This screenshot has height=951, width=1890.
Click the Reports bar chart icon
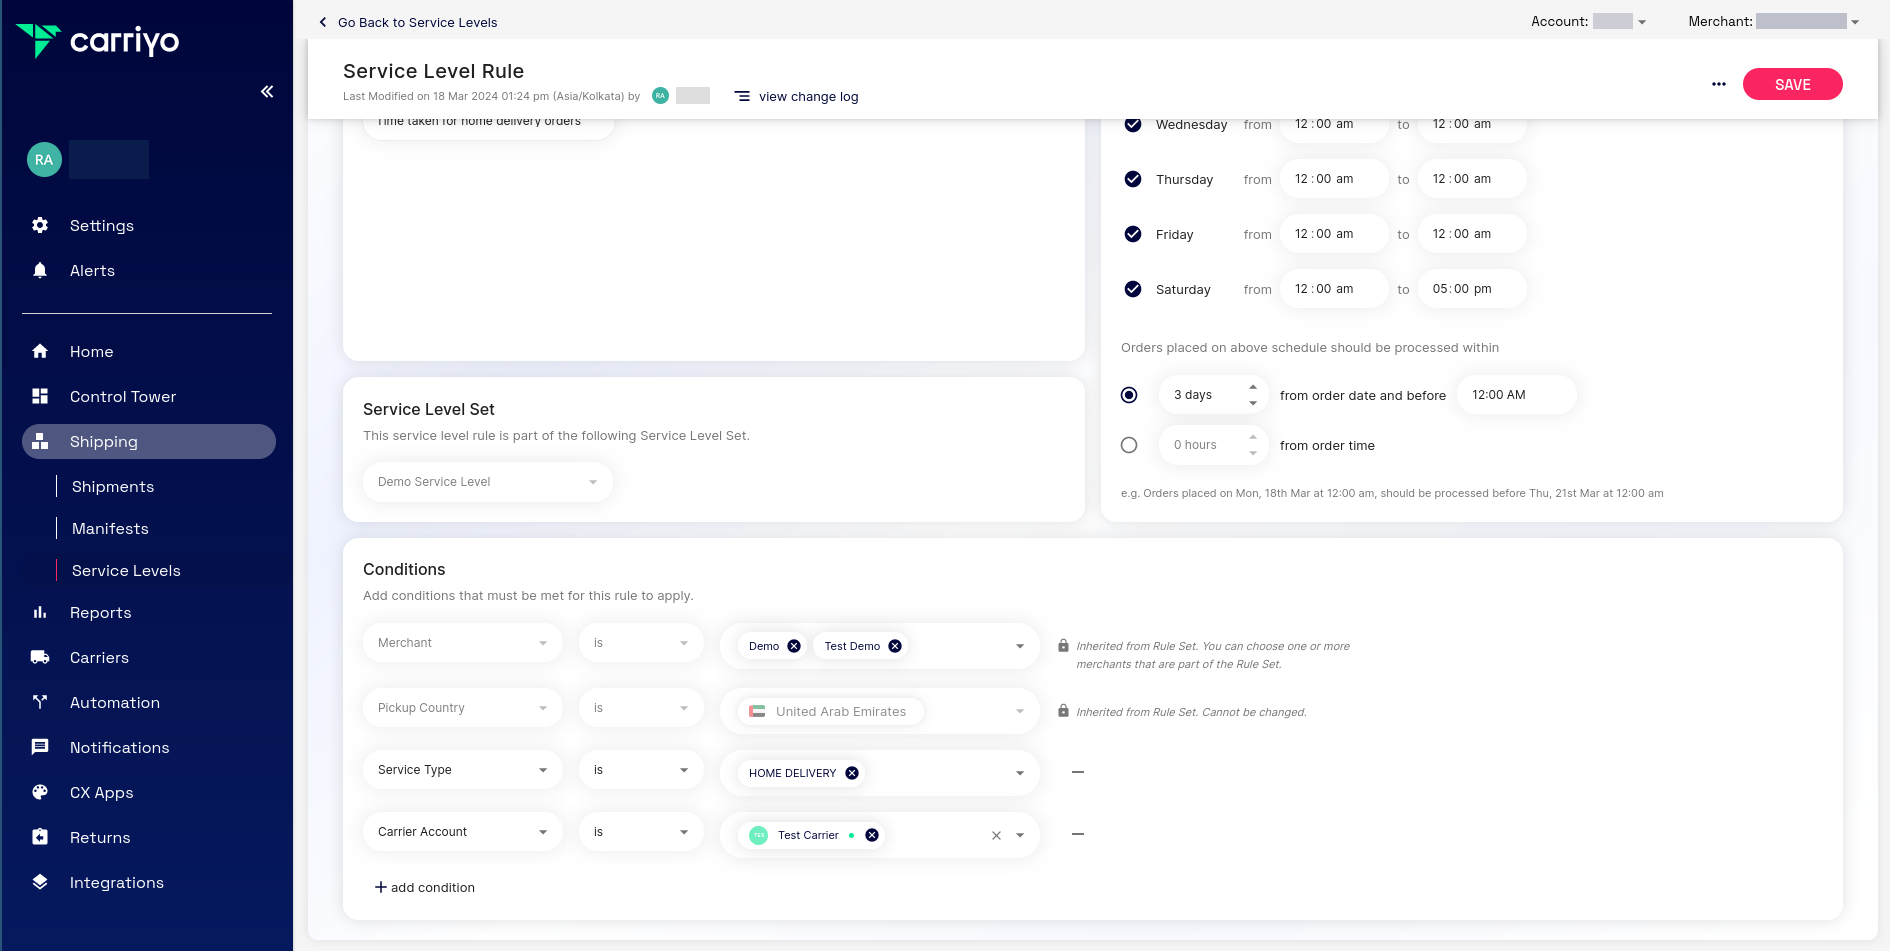pyautogui.click(x=40, y=612)
